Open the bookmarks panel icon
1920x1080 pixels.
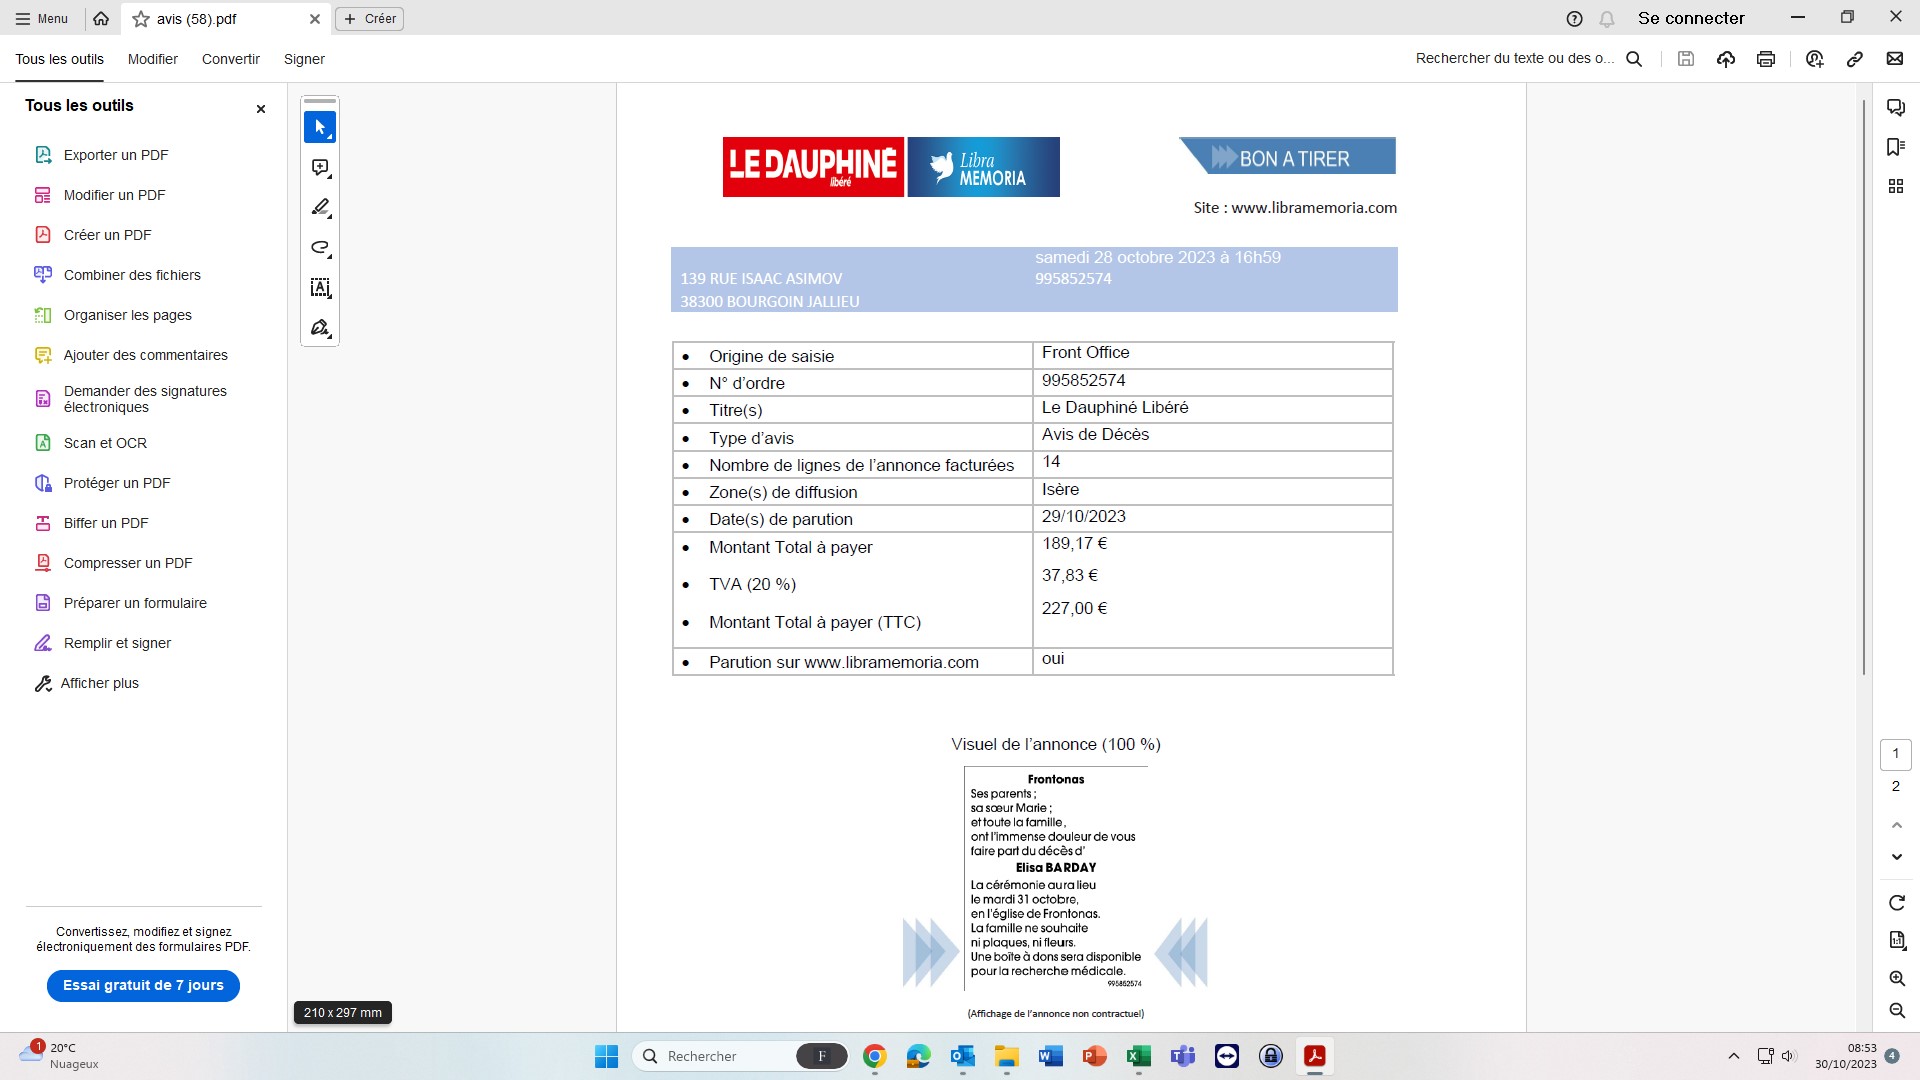tap(1895, 147)
